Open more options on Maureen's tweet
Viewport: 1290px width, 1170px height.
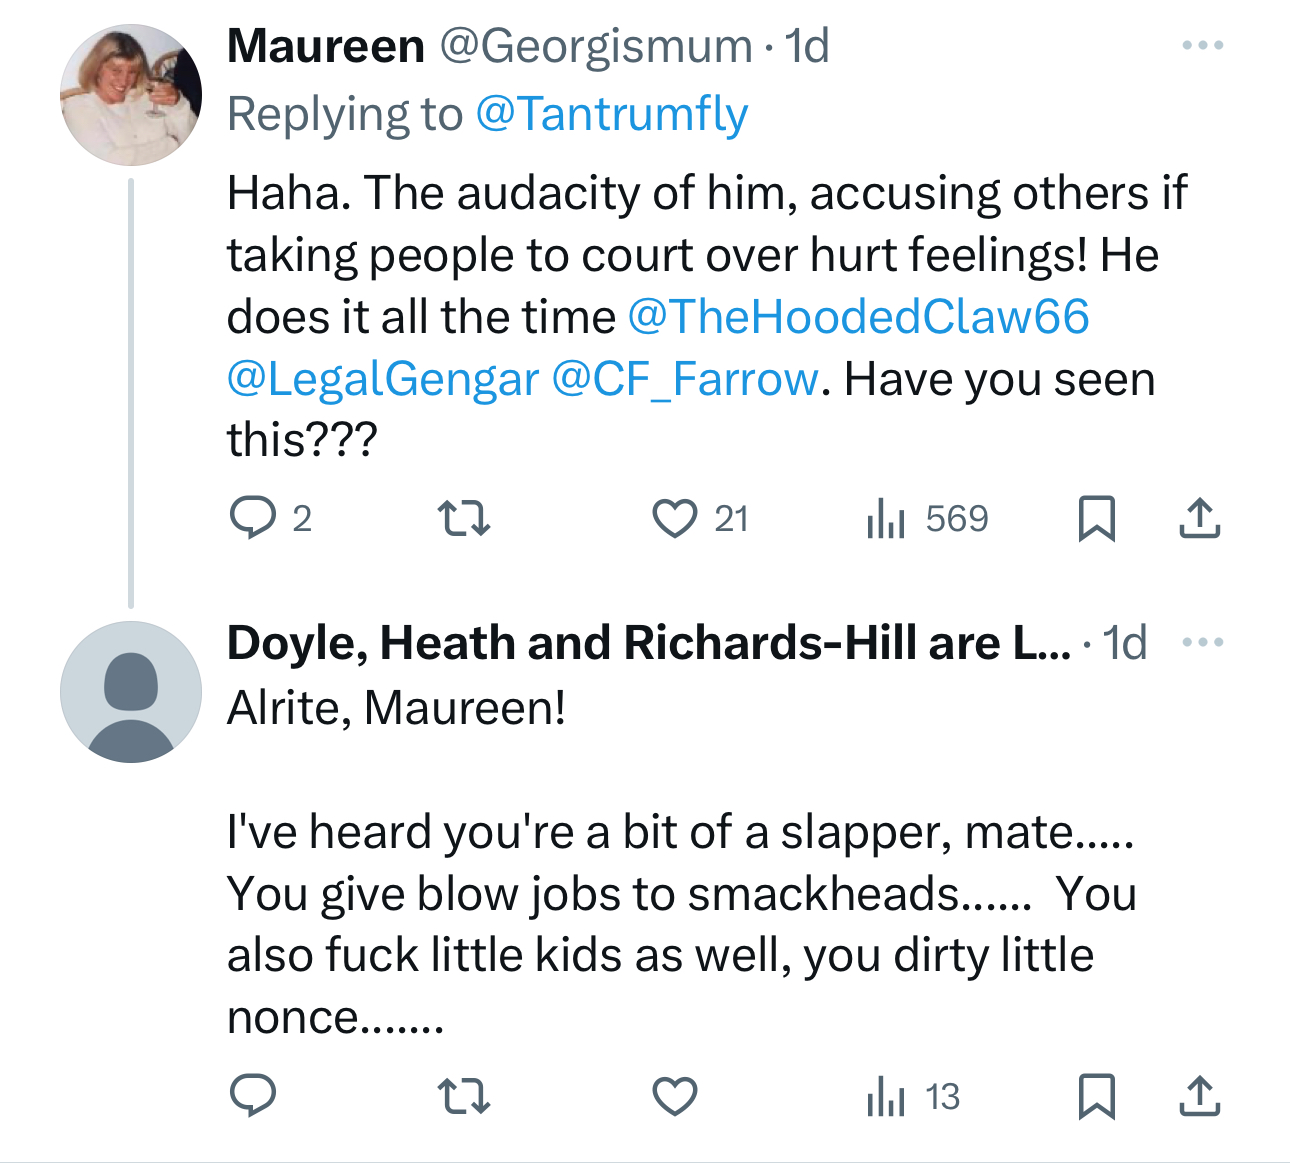1202,45
